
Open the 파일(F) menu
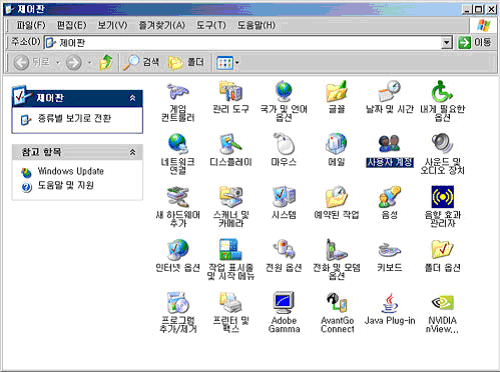[x=31, y=25]
